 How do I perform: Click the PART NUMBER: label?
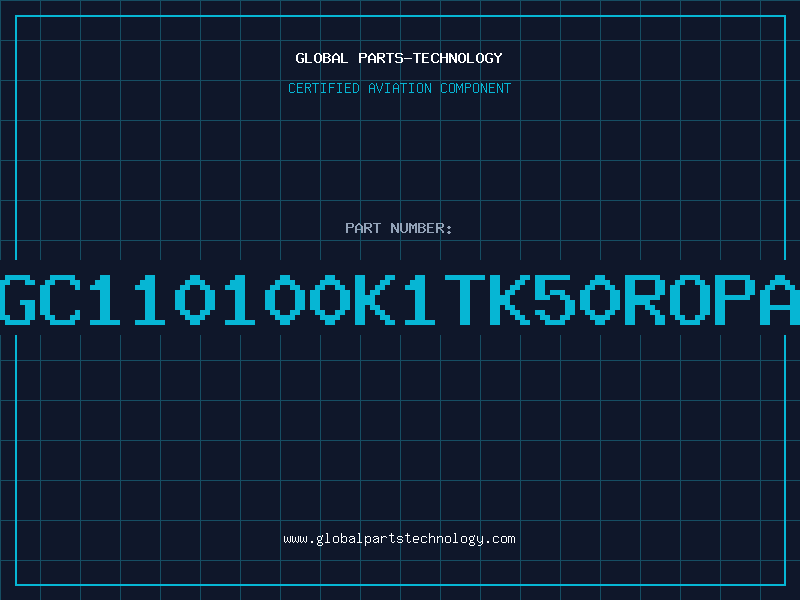[x=399, y=228]
